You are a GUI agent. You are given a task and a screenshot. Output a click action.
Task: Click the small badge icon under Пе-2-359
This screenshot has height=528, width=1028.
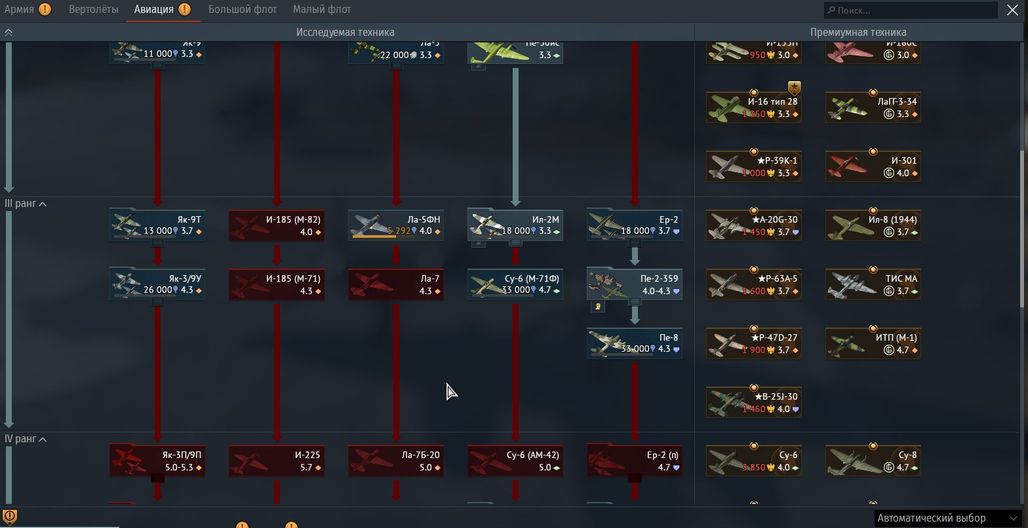click(x=598, y=306)
